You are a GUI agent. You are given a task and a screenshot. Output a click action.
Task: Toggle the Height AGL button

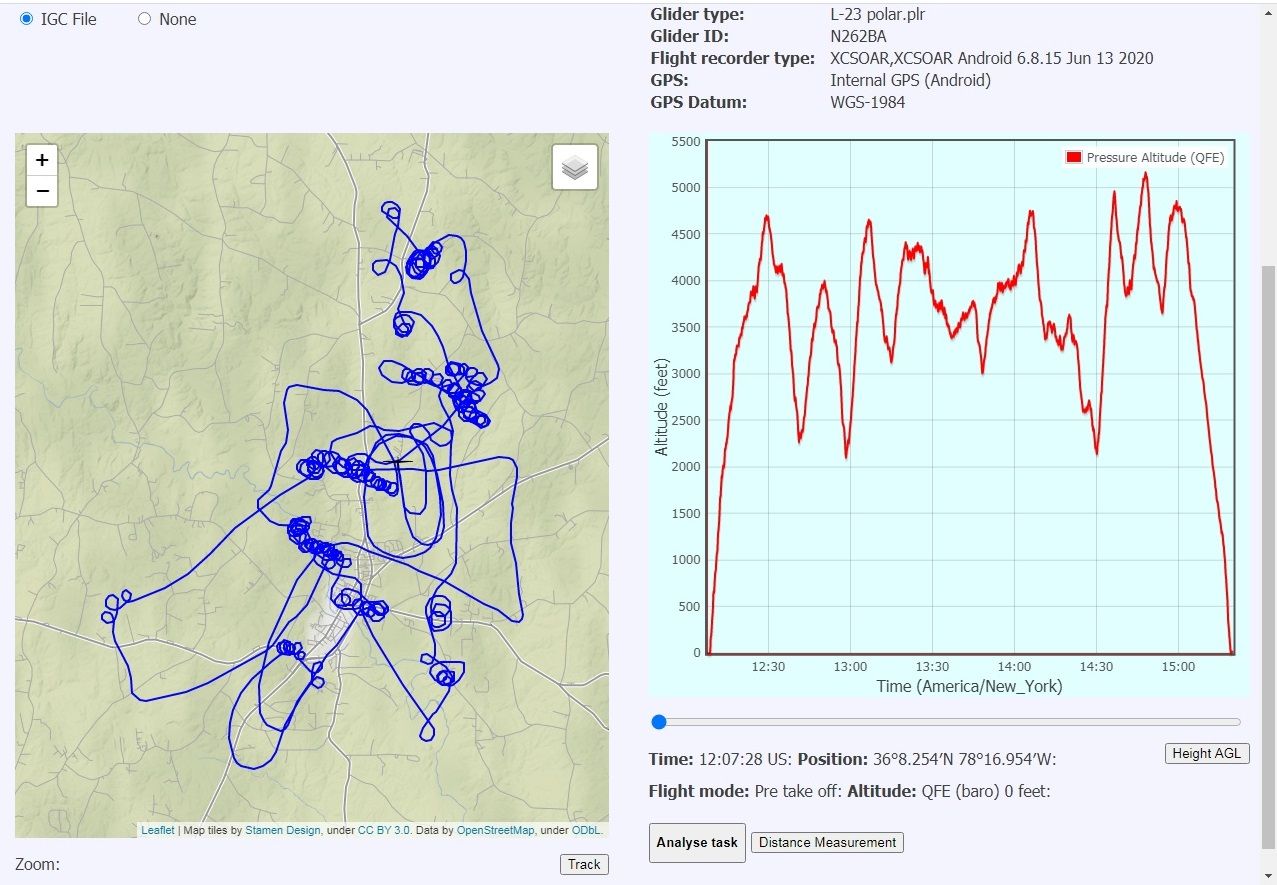click(1207, 753)
